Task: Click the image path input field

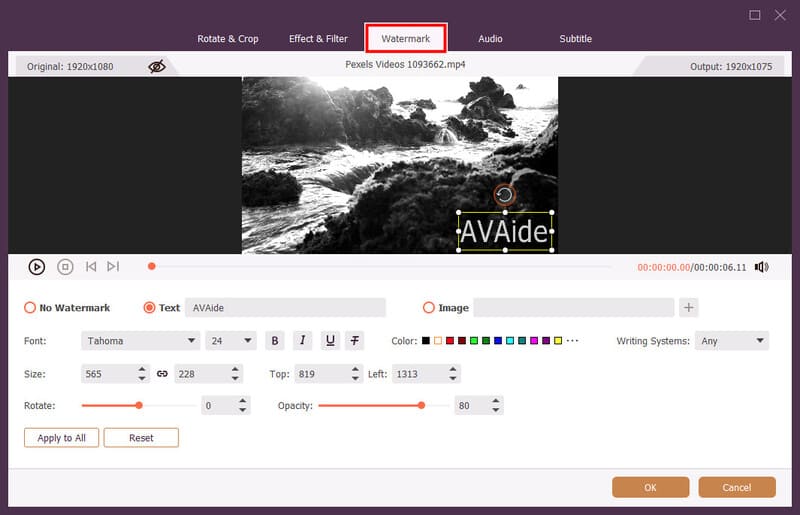Action: (574, 307)
